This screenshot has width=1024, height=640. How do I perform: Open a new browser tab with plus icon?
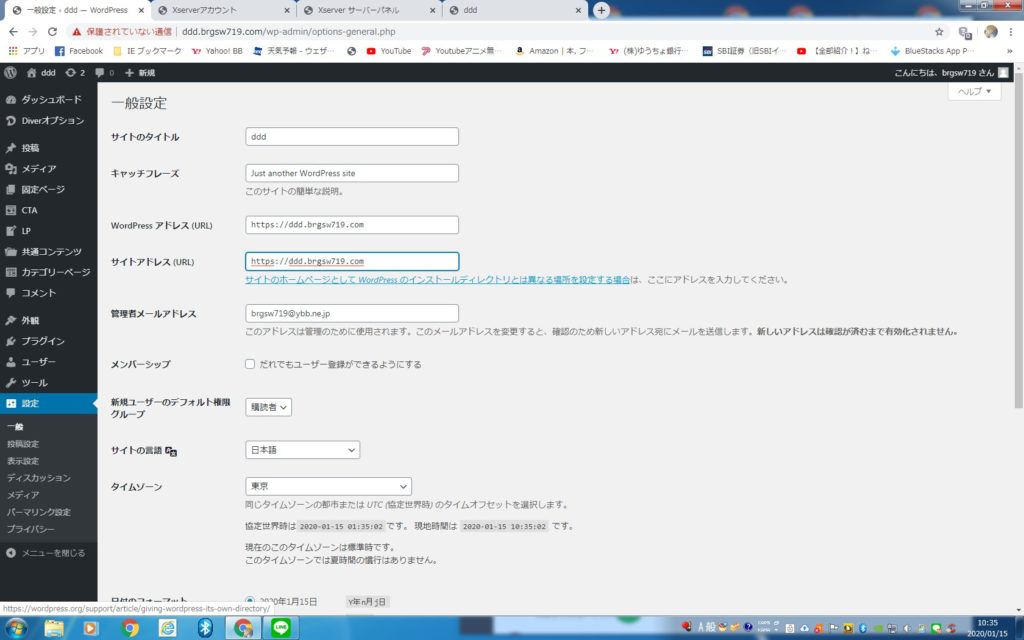point(601,10)
